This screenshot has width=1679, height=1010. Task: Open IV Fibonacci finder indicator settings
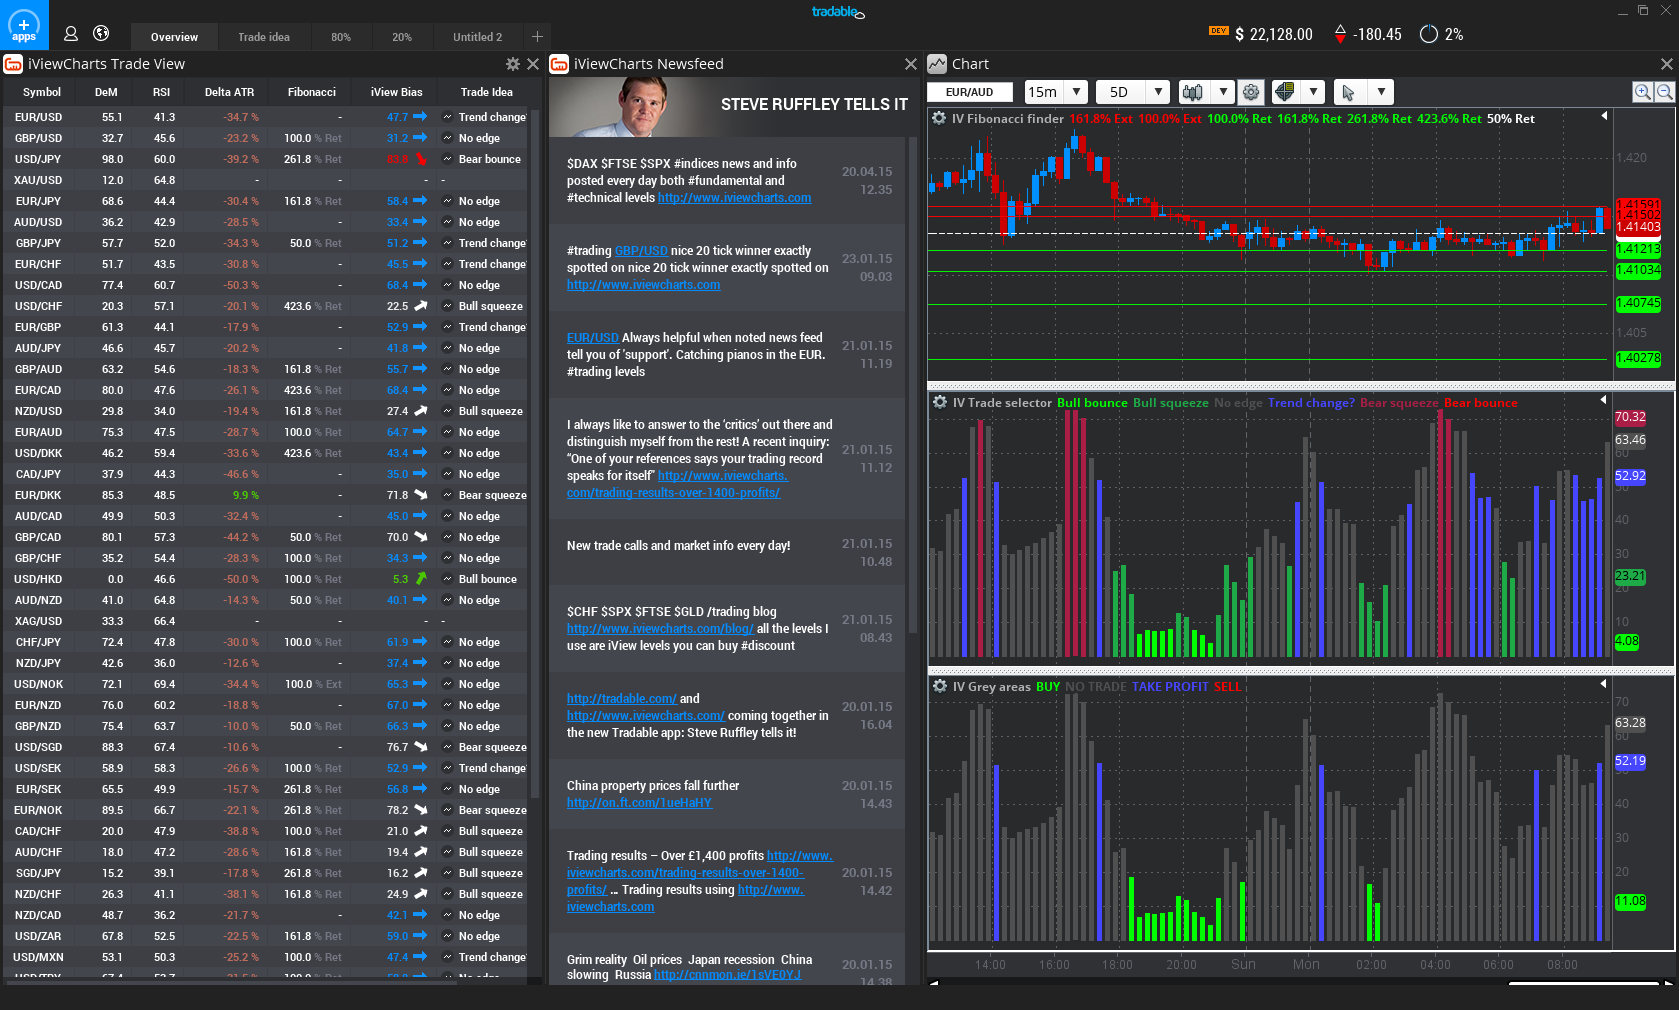[939, 118]
